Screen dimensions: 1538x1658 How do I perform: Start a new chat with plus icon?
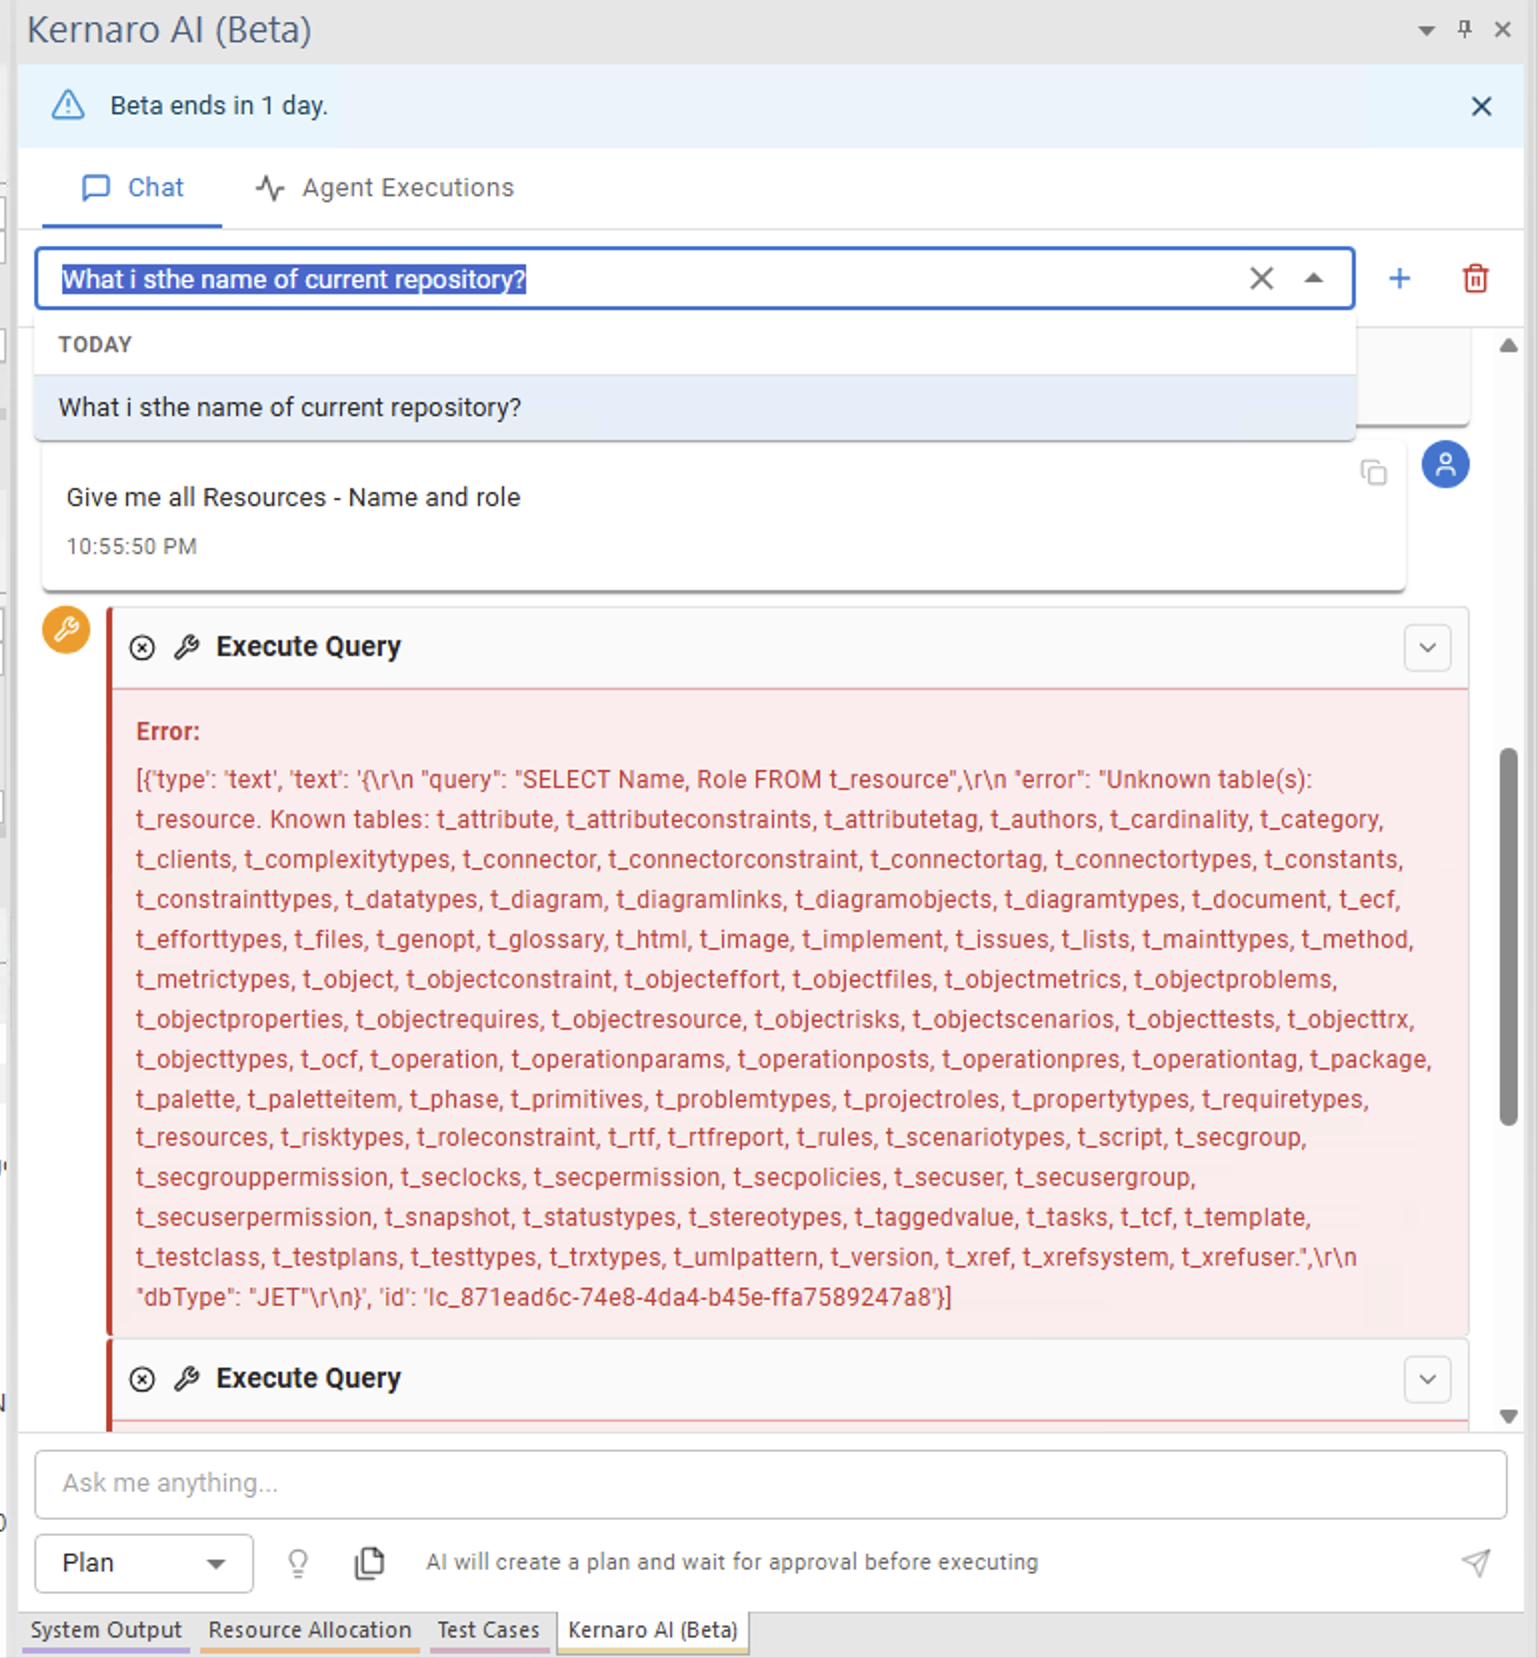point(1400,278)
